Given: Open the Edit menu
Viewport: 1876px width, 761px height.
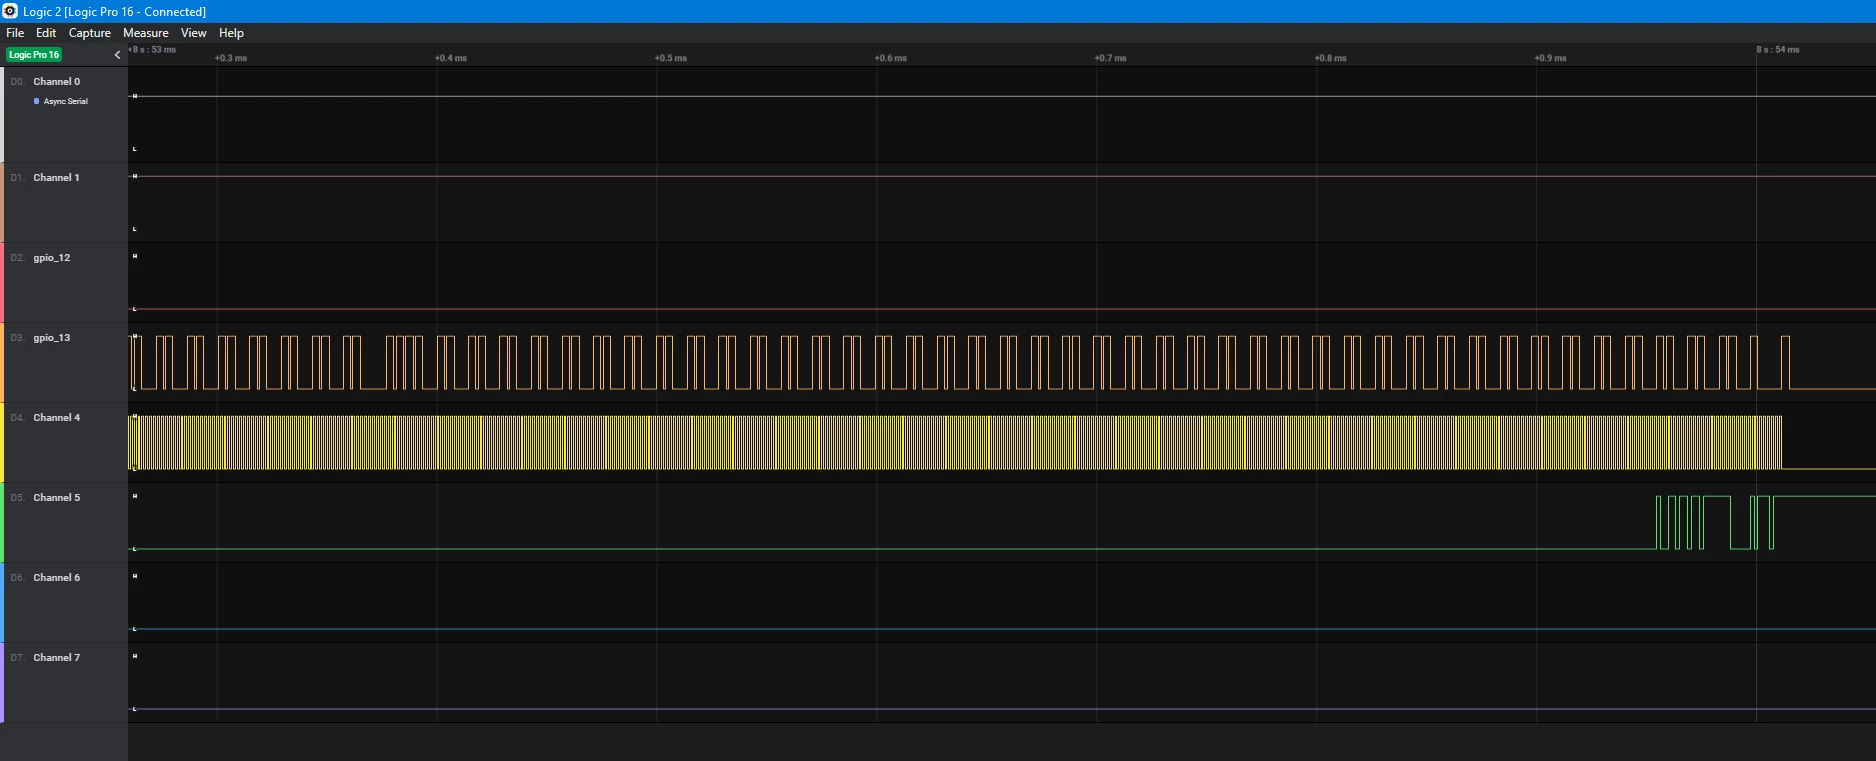Looking at the screenshot, I should (x=46, y=33).
